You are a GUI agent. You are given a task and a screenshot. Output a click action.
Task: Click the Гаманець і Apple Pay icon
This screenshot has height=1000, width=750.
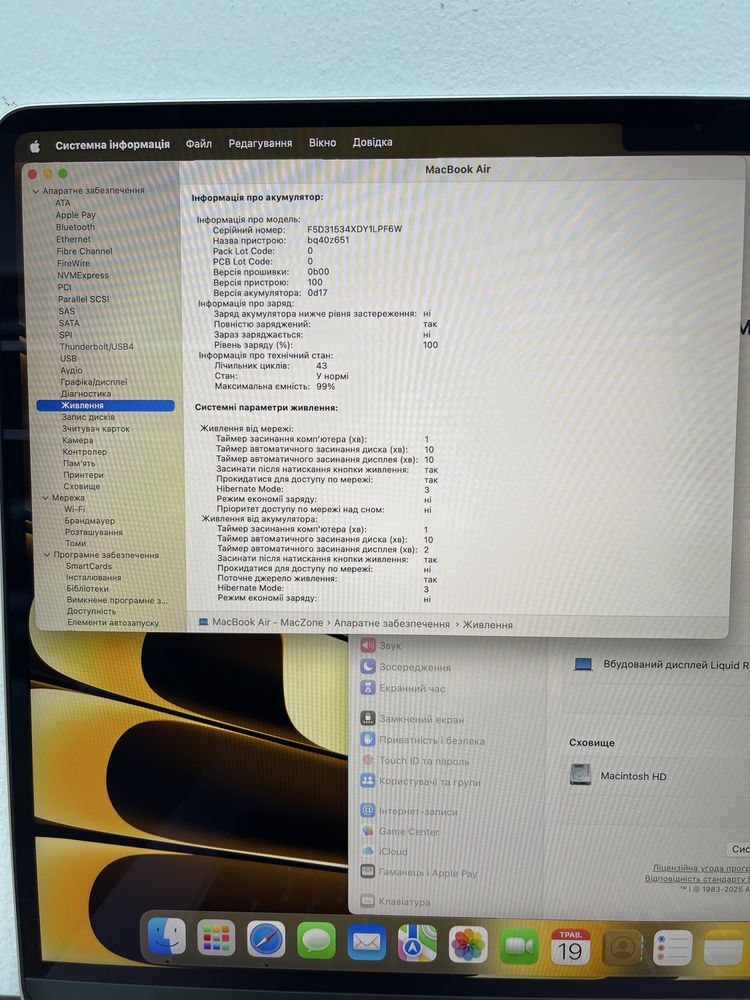pos(368,871)
